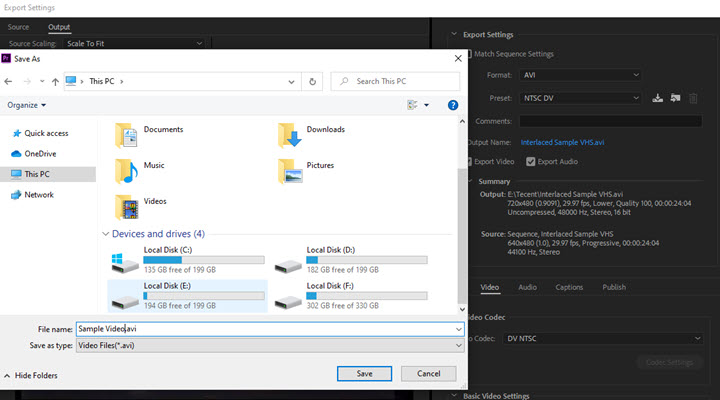Switch to the Source tab in Export Settings

tap(18, 27)
